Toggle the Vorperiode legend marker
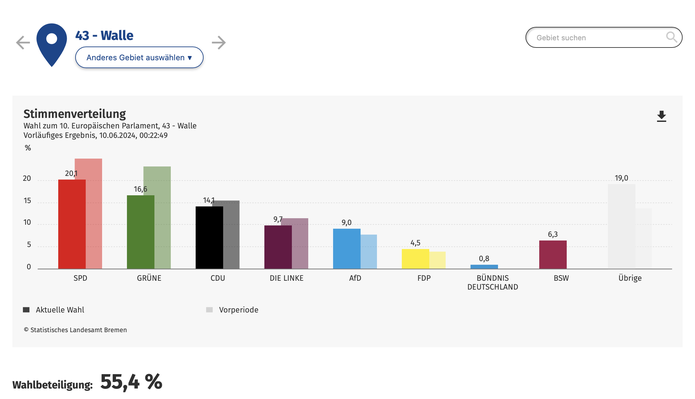Viewport: 695px width, 399px height. point(209,310)
